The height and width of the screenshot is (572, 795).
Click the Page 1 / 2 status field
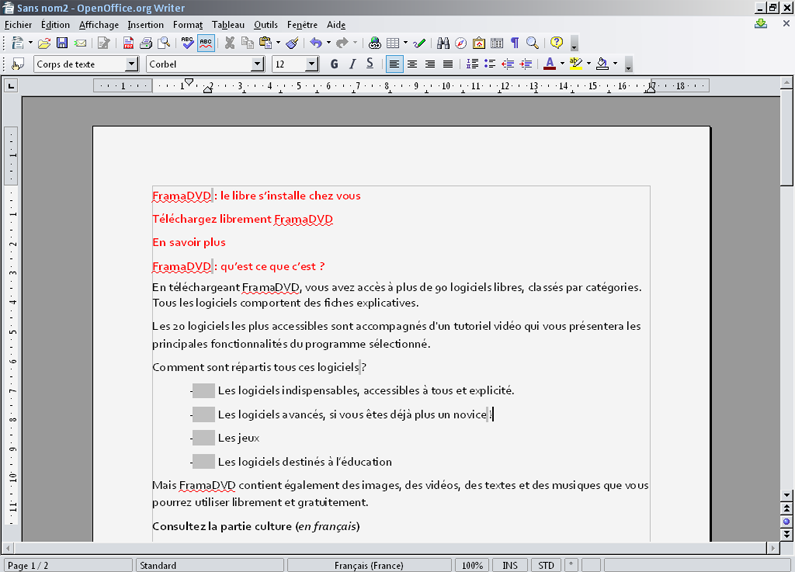(x=68, y=565)
